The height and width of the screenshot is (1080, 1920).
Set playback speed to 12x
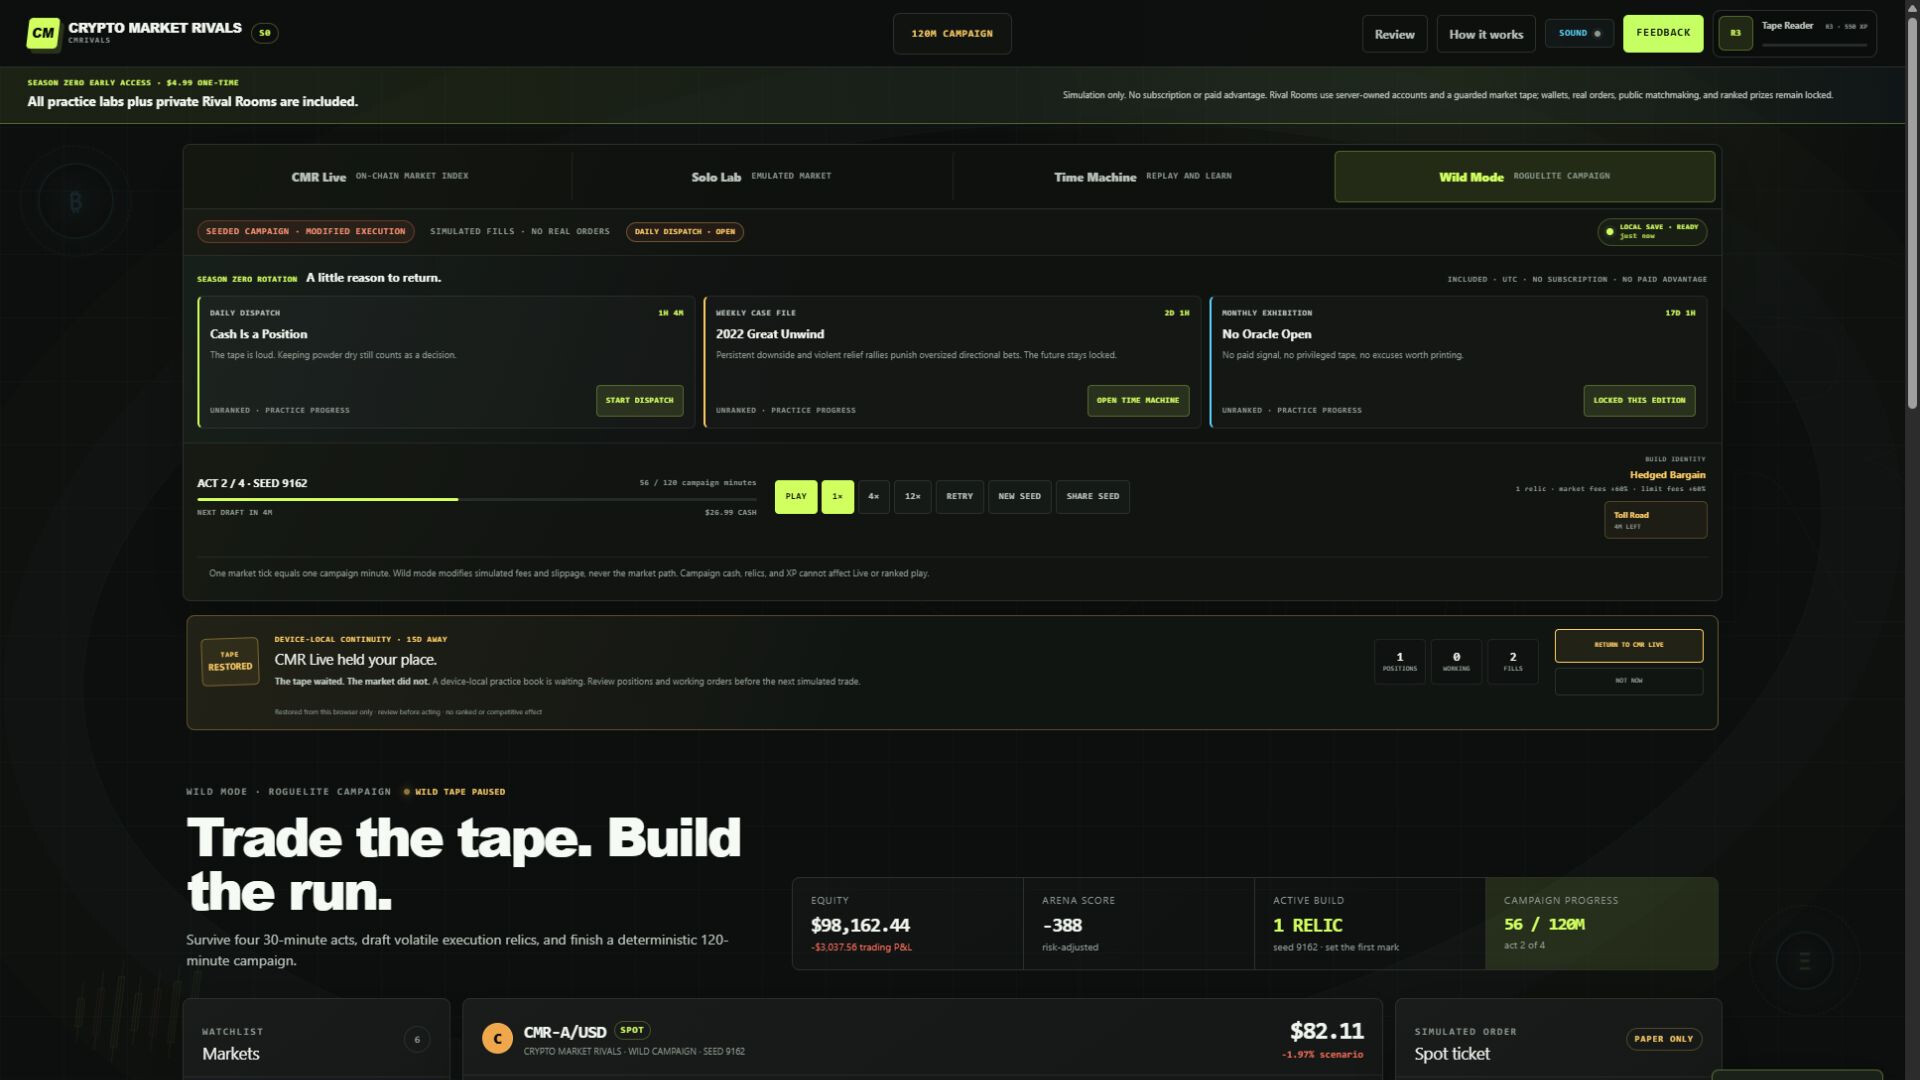click(x=912, y=497)
